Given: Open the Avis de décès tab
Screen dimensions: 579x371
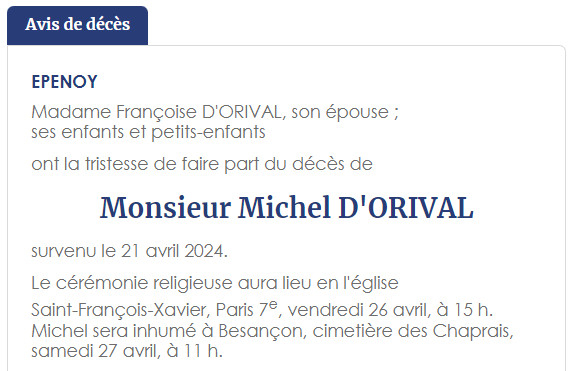Looking at the screenshot, I should [78, 25].
